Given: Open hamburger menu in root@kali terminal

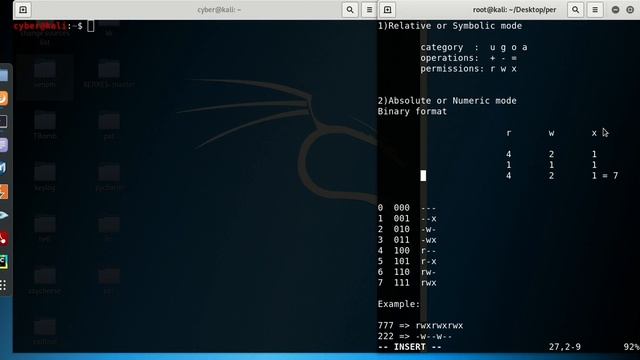Looking at the screenshot, I should tap(595, 9).
